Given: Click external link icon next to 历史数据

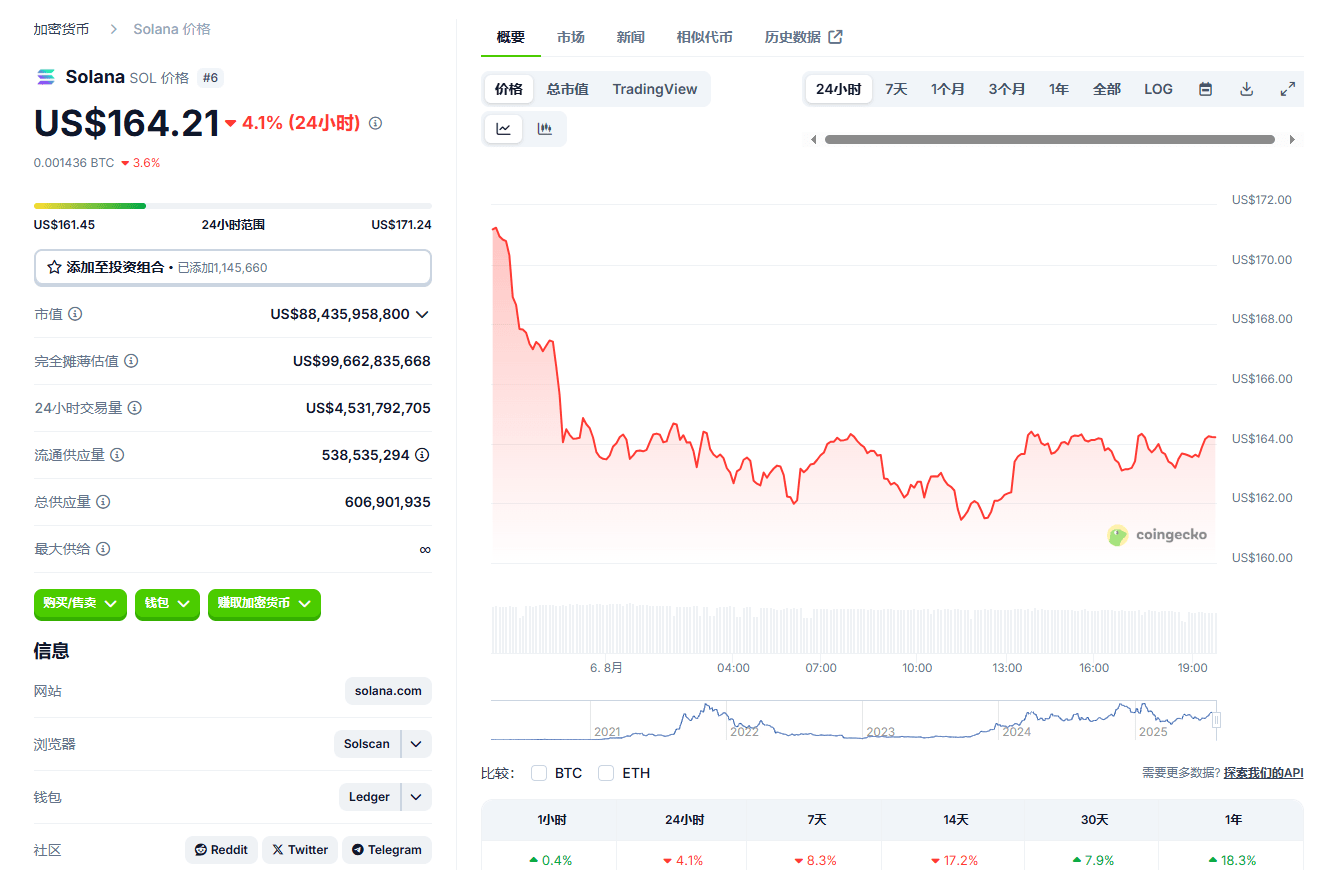Looking at the screenshot, I should click(836, 37).
